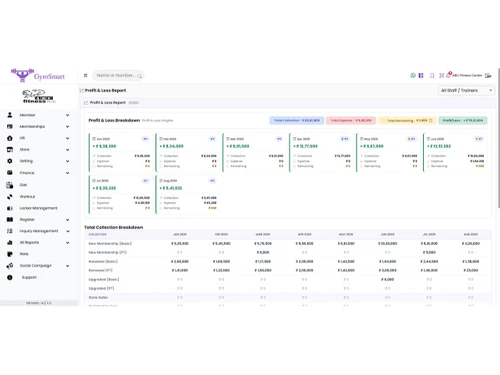Open the Feb 2026 profit card
Viewport: 500px width, 375px height.
(x=188, y=152)
